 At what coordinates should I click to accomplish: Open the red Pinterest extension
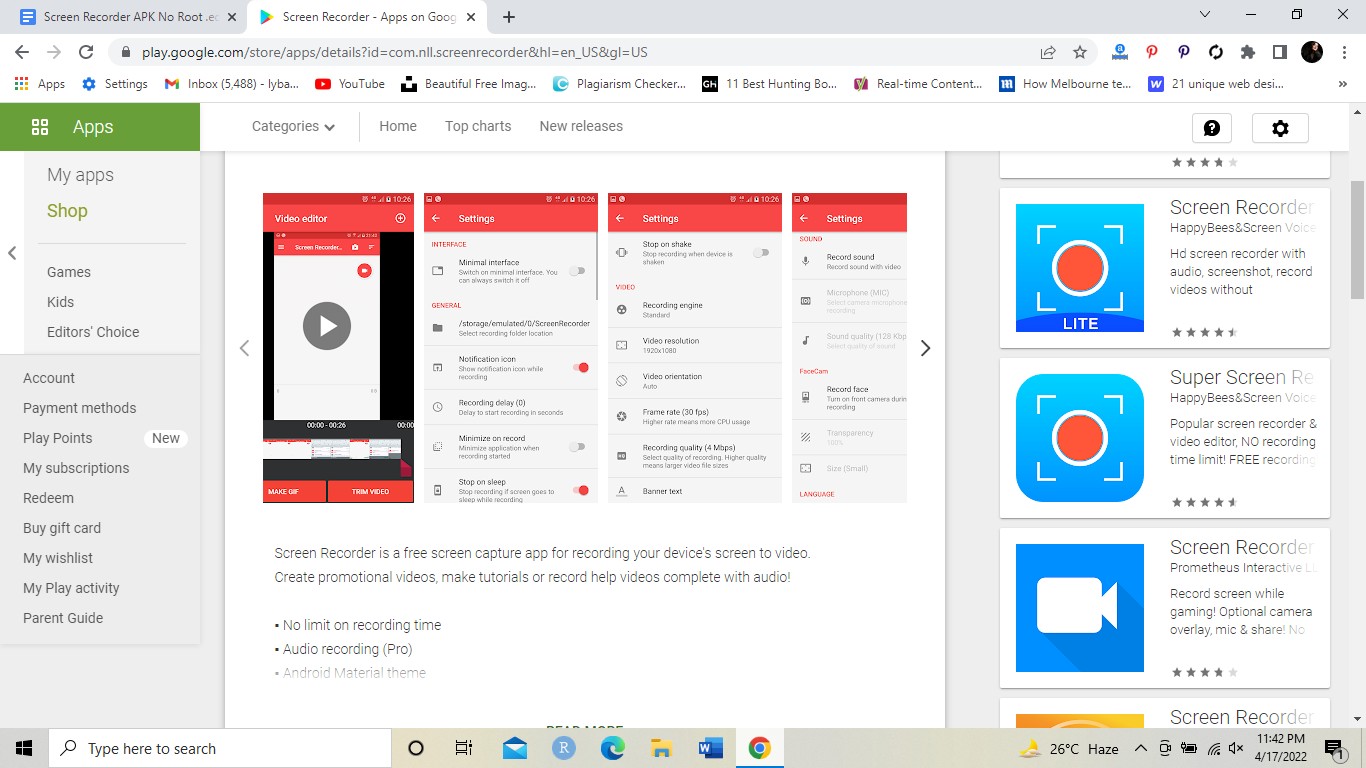(x=1152, y=52)
